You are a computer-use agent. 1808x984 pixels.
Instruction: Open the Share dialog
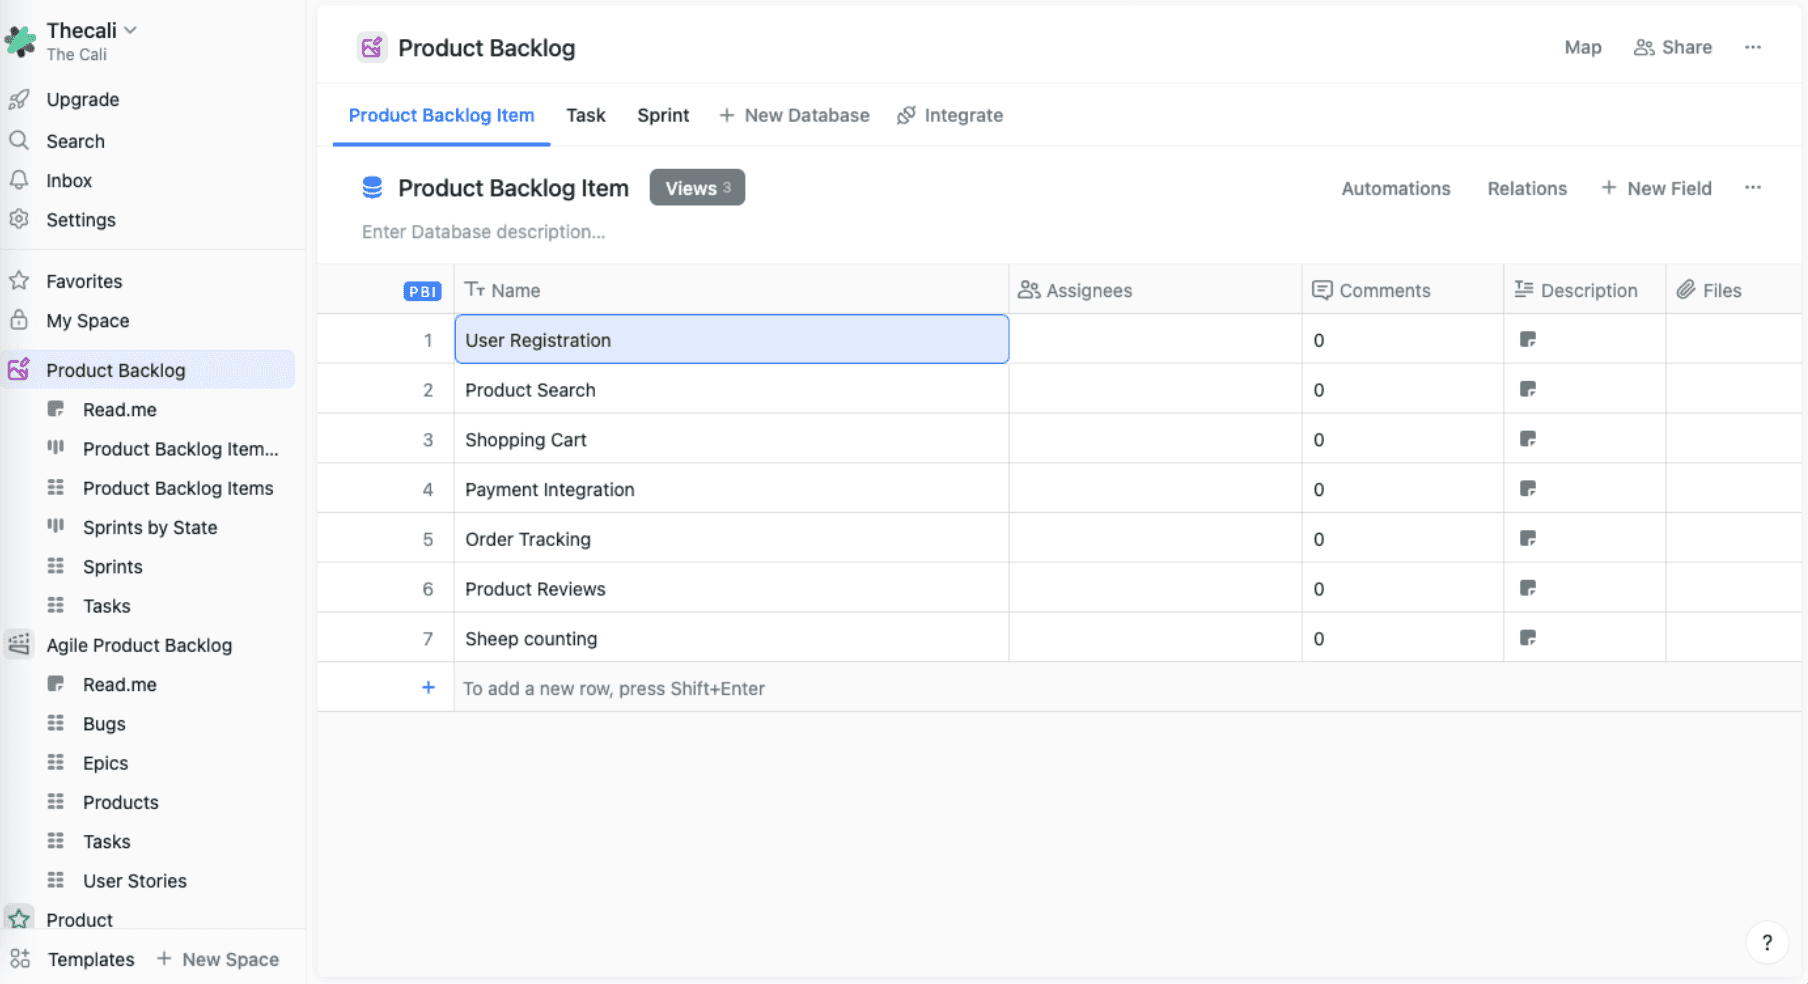[x=1672, y=47]
